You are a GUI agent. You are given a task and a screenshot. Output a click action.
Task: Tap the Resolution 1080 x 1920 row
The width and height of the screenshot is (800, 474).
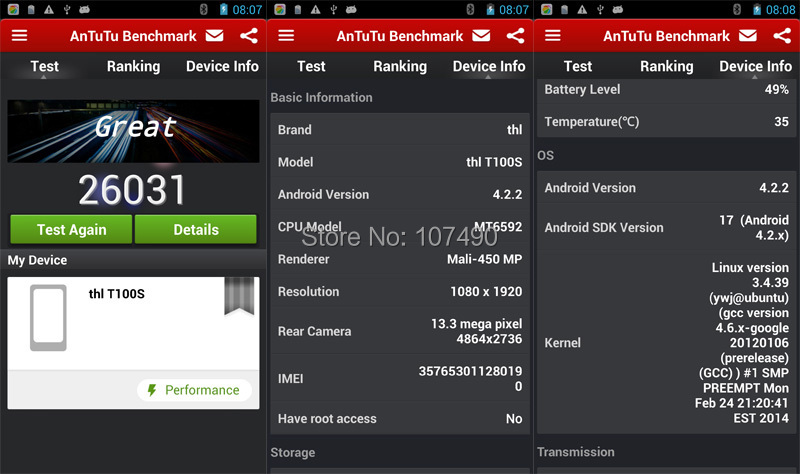[x=400, y=291]
